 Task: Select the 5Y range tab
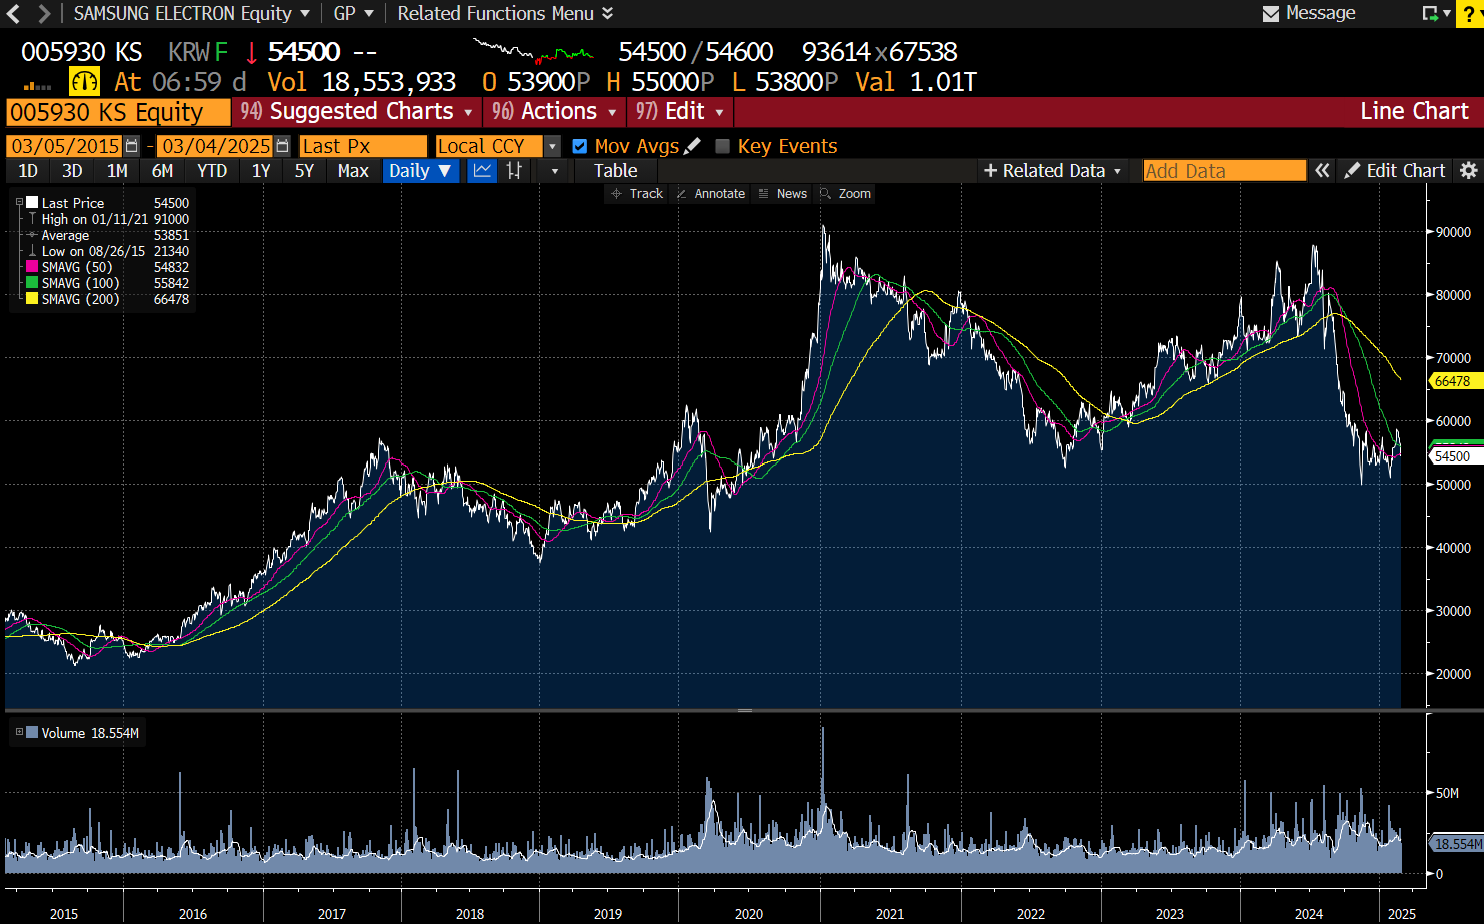tap(304, 171)
